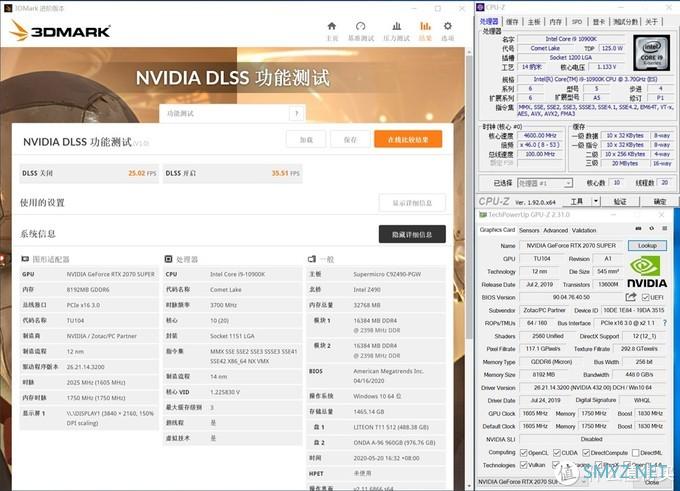Open CPU-Z 工具 tools dropdown arrow
This screenshot has width=680, height=491.
click(596, 201)
